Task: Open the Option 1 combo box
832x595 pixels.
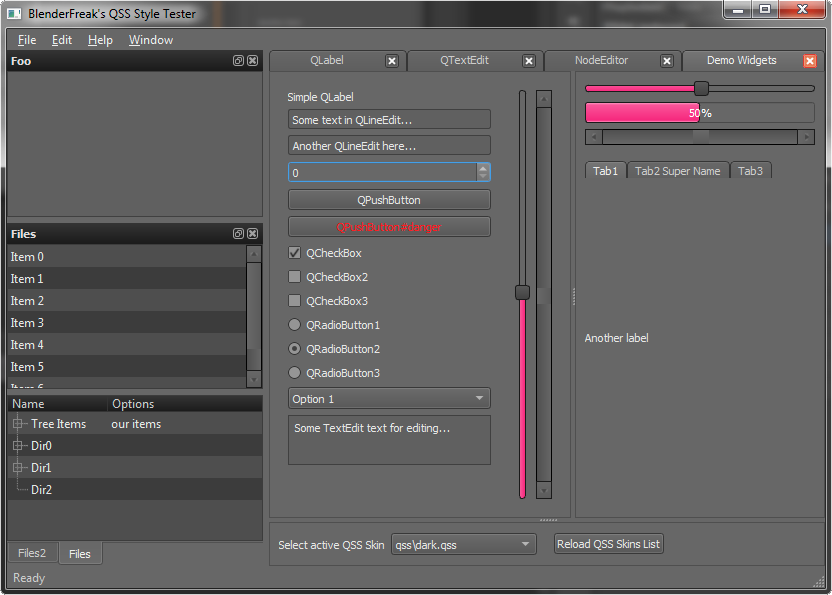Action: click(x=389, y=399)
